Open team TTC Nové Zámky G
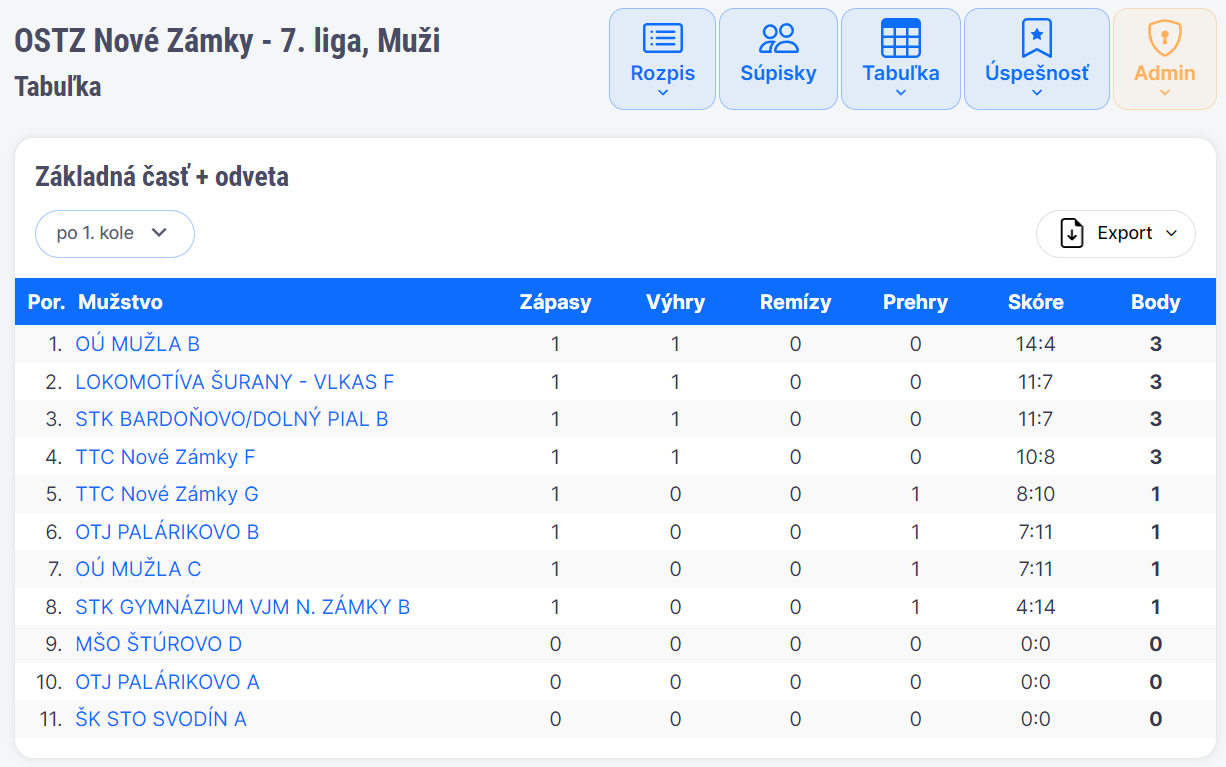The width and height of the screenshot is (1226, 767). pos(167,494)
